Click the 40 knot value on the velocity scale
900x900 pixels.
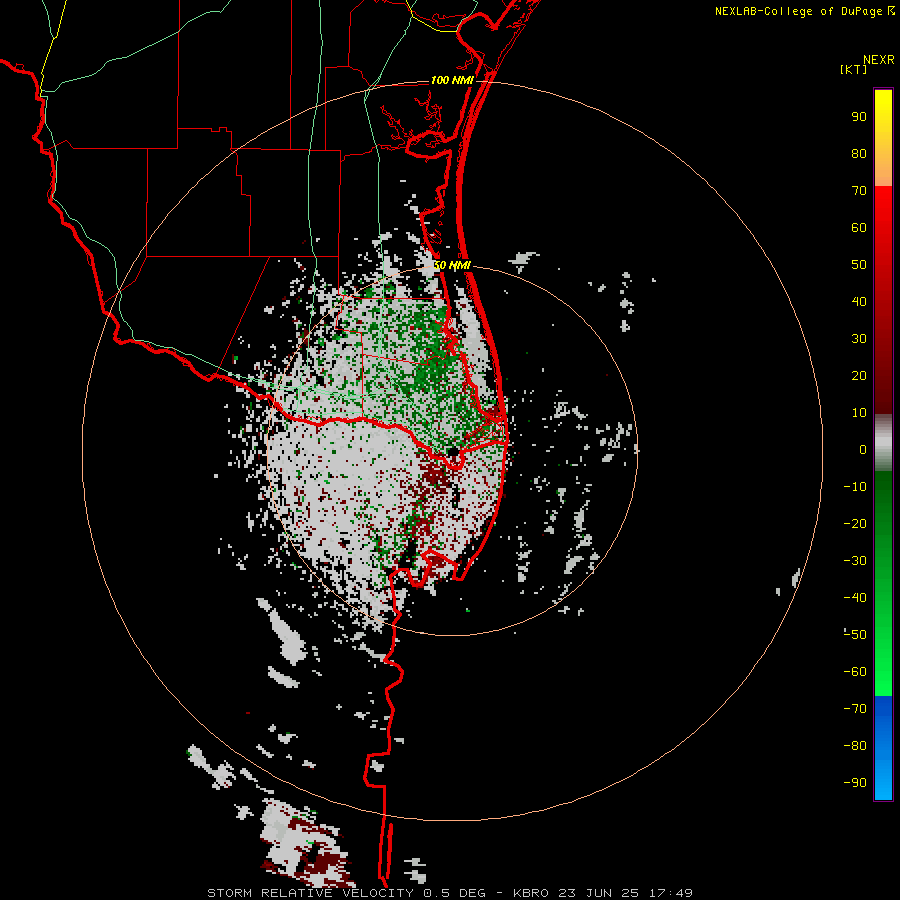click(x=859, y=302)
